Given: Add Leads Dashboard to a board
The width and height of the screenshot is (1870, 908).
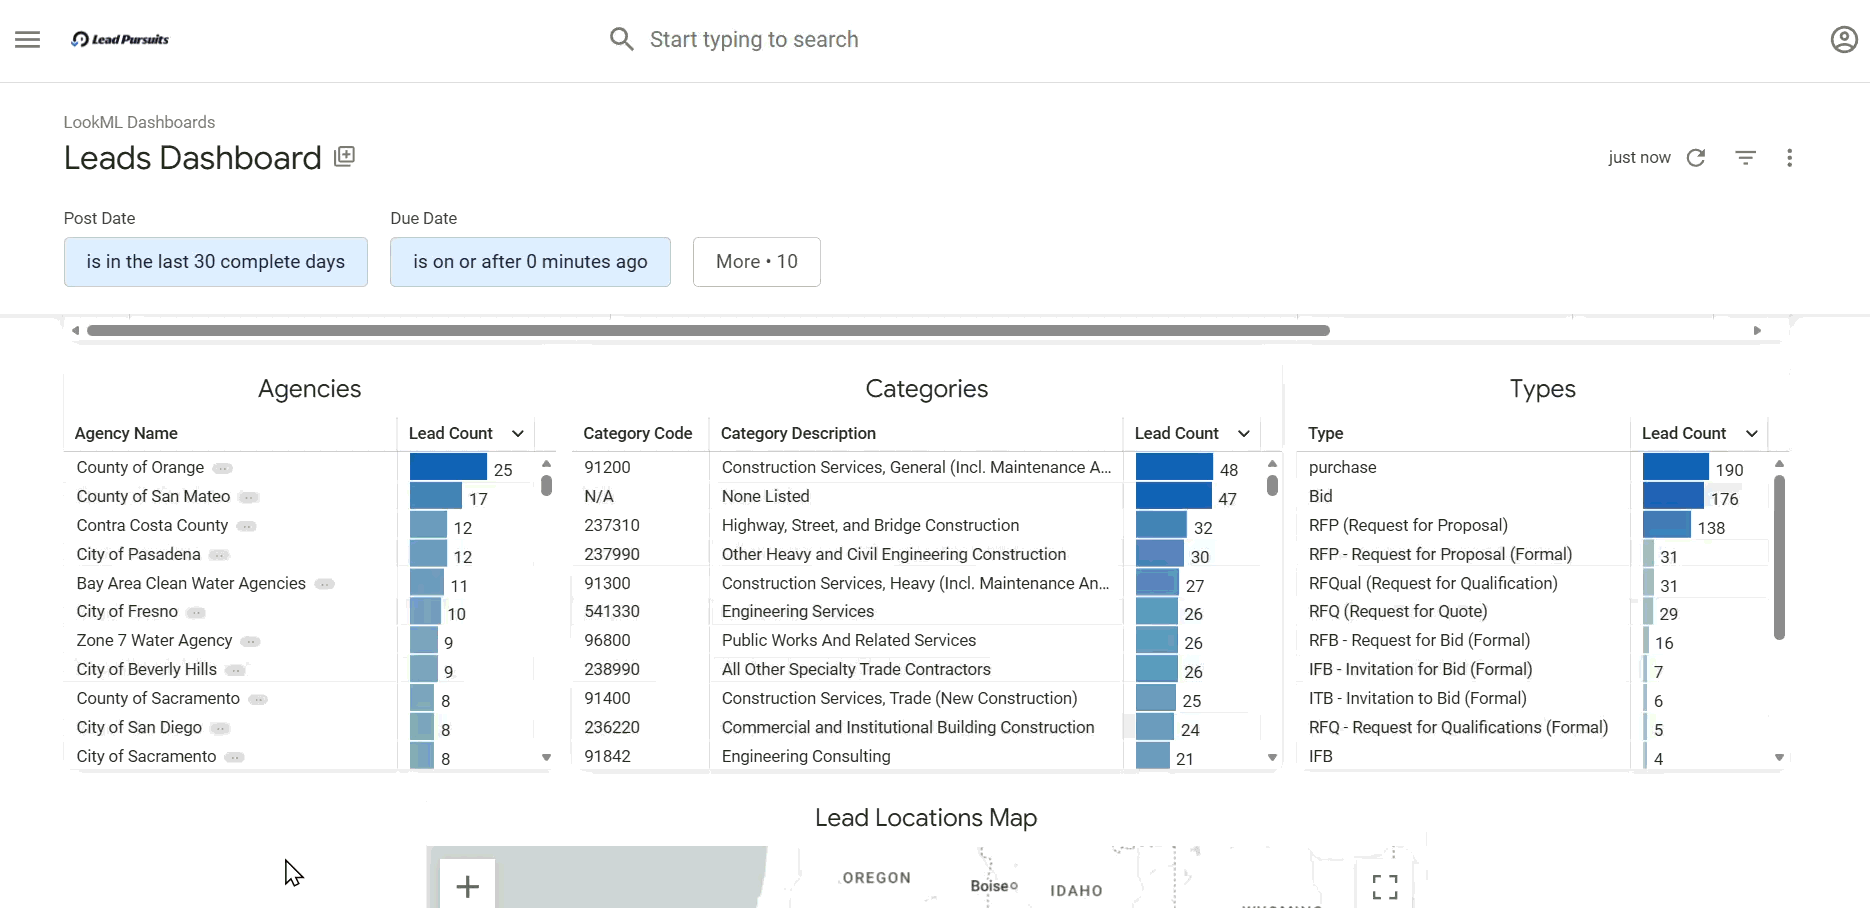Looking at the screenshot, I should (344, 156).
